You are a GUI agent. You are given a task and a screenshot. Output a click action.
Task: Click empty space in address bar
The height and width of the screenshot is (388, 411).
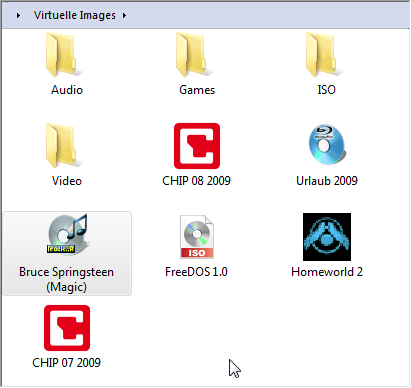click(267, 15)
